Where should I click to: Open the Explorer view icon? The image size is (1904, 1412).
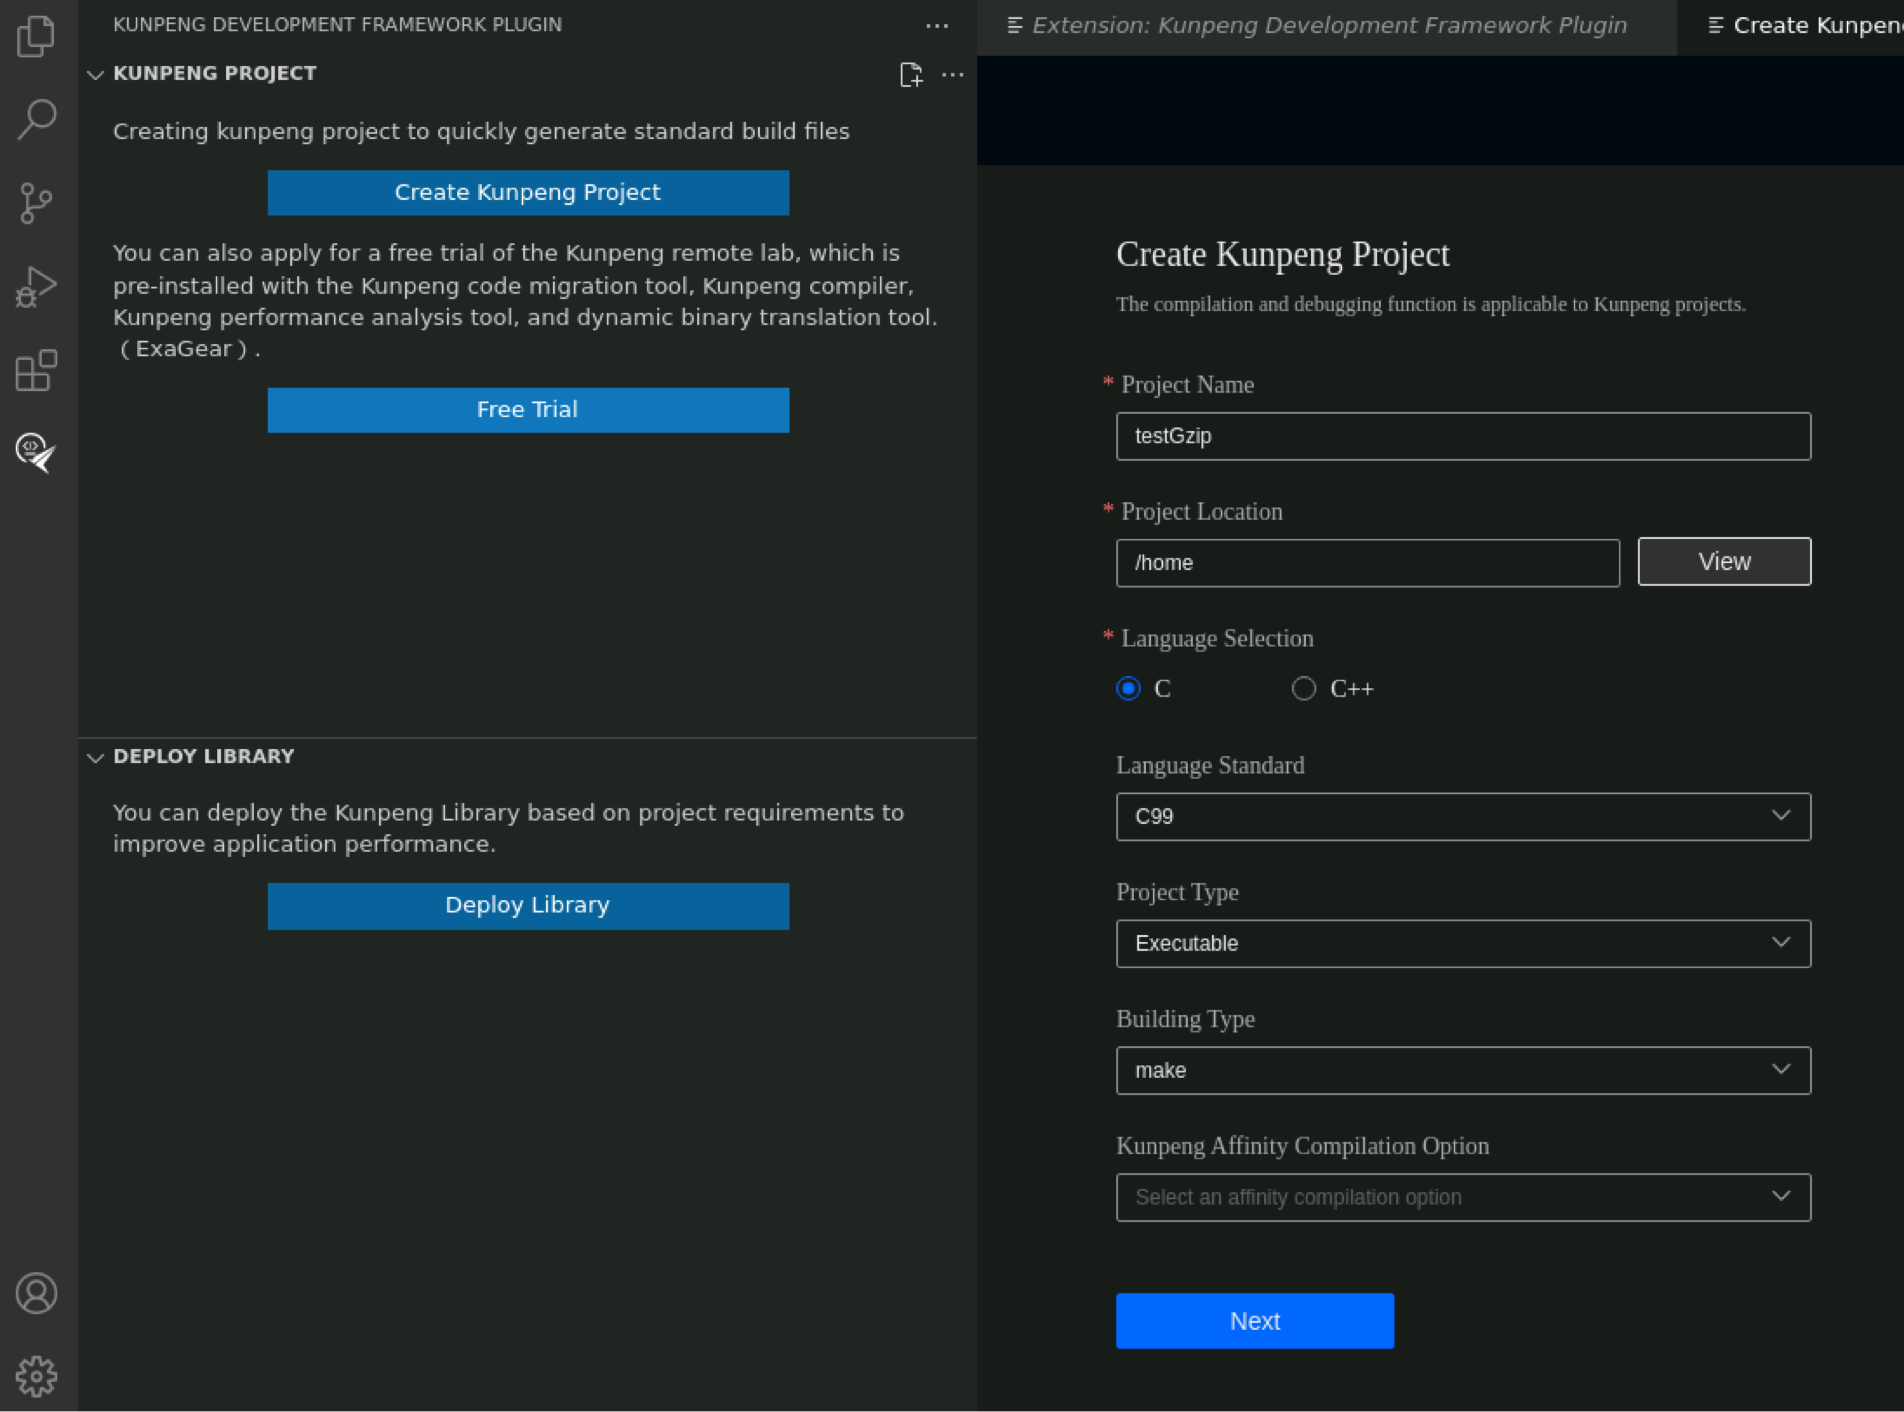pyautogui.click(x=37, y=37)
